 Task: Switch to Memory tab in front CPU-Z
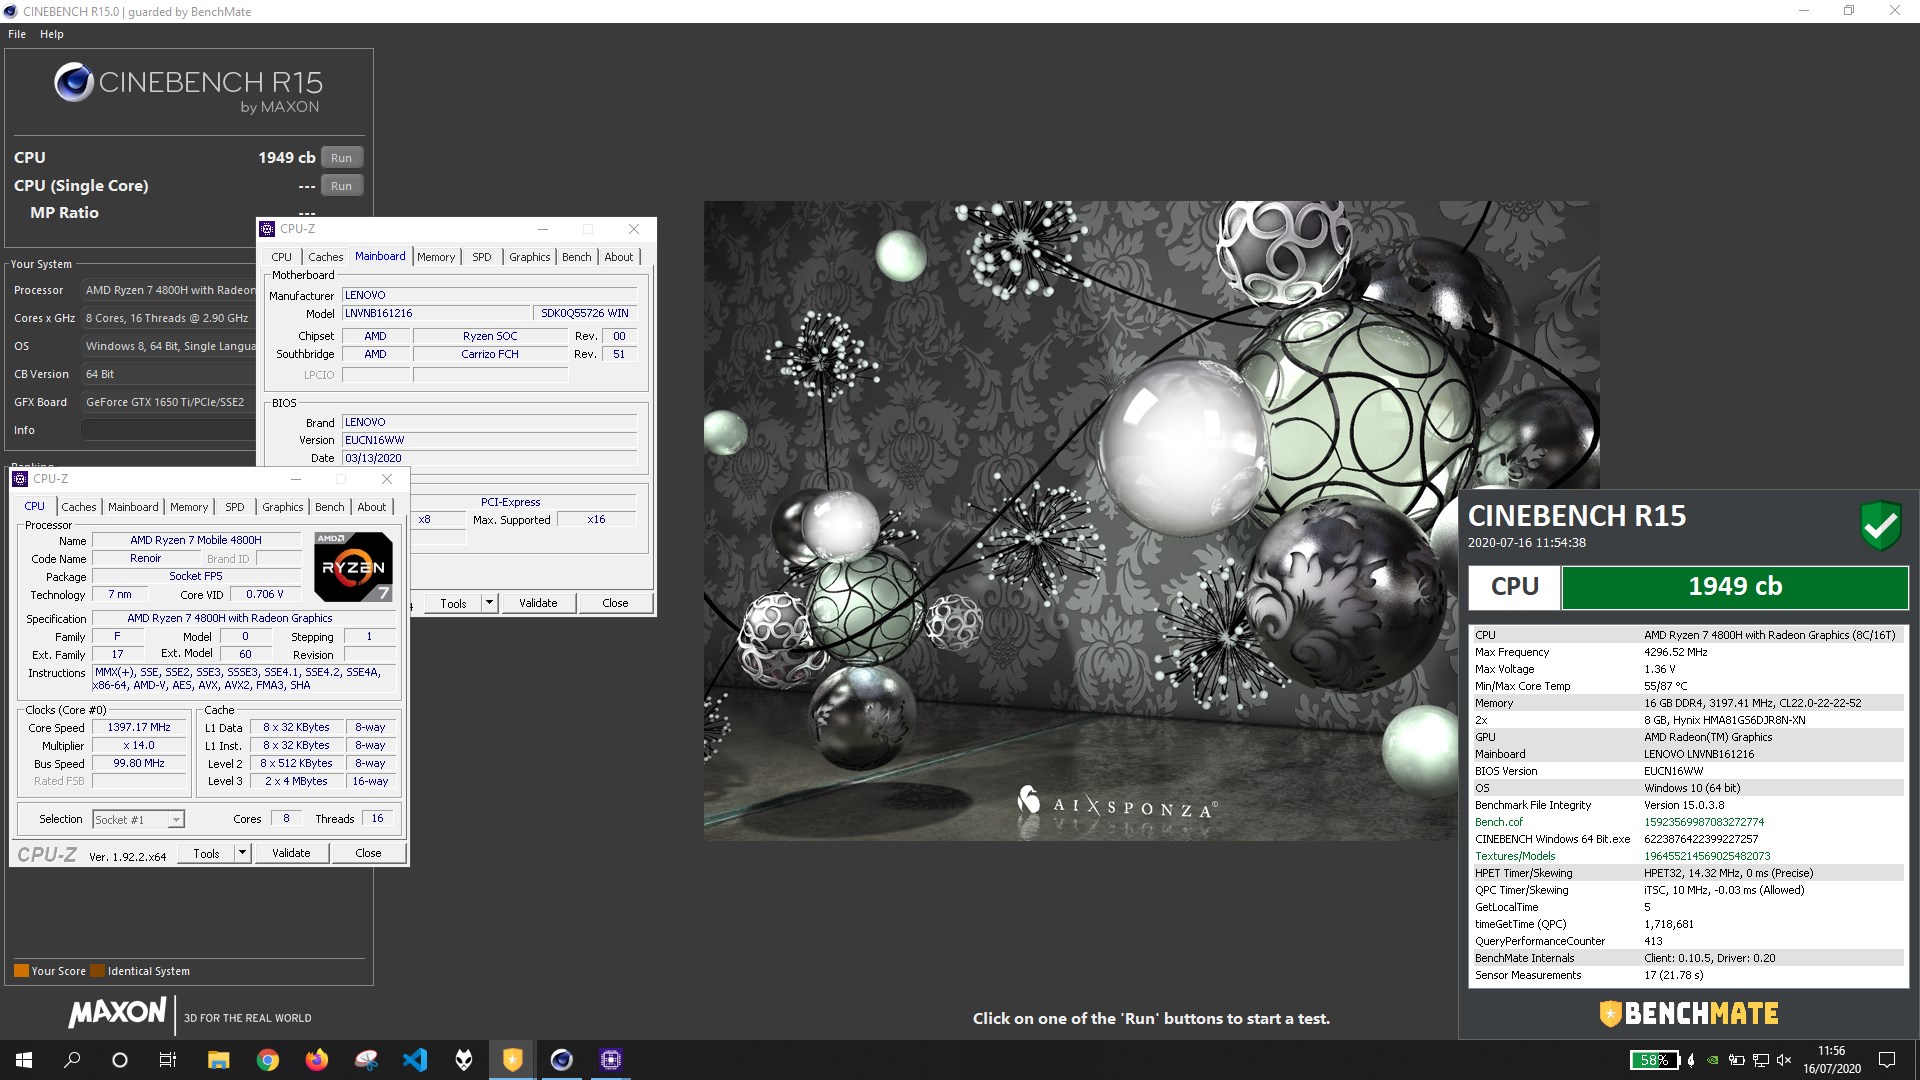click(189, 507)
